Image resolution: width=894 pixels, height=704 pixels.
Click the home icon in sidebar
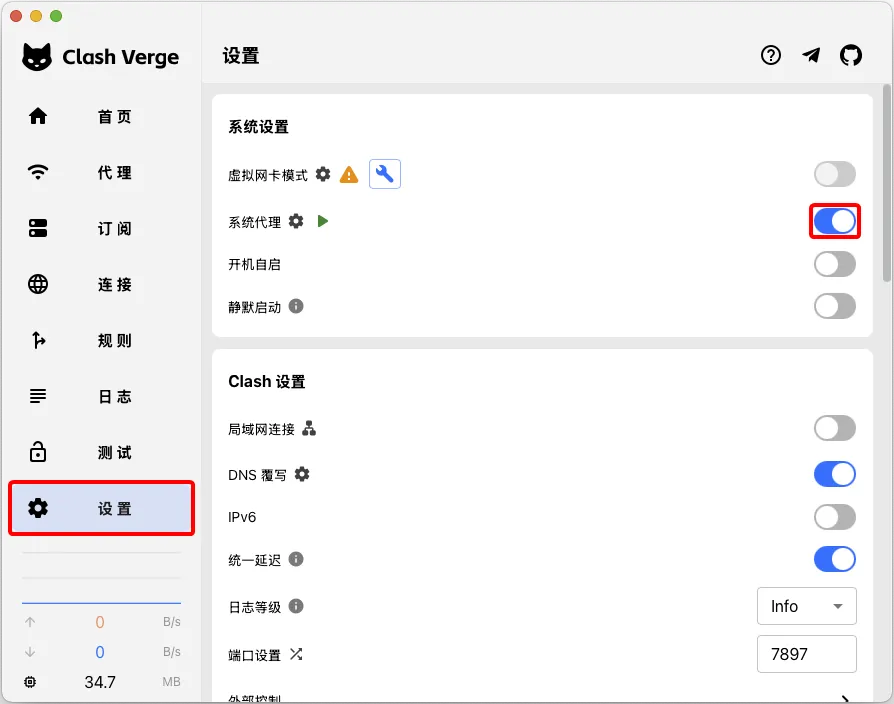click(38, 116)
